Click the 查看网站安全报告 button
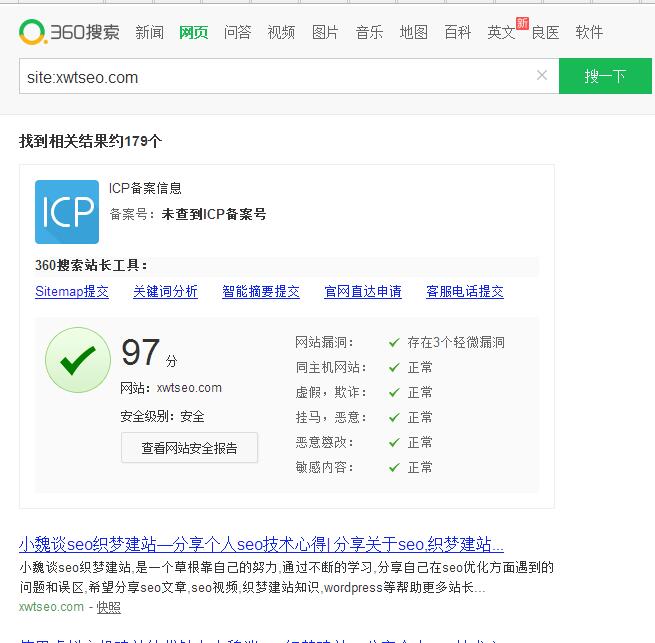 tap(189, 448)
